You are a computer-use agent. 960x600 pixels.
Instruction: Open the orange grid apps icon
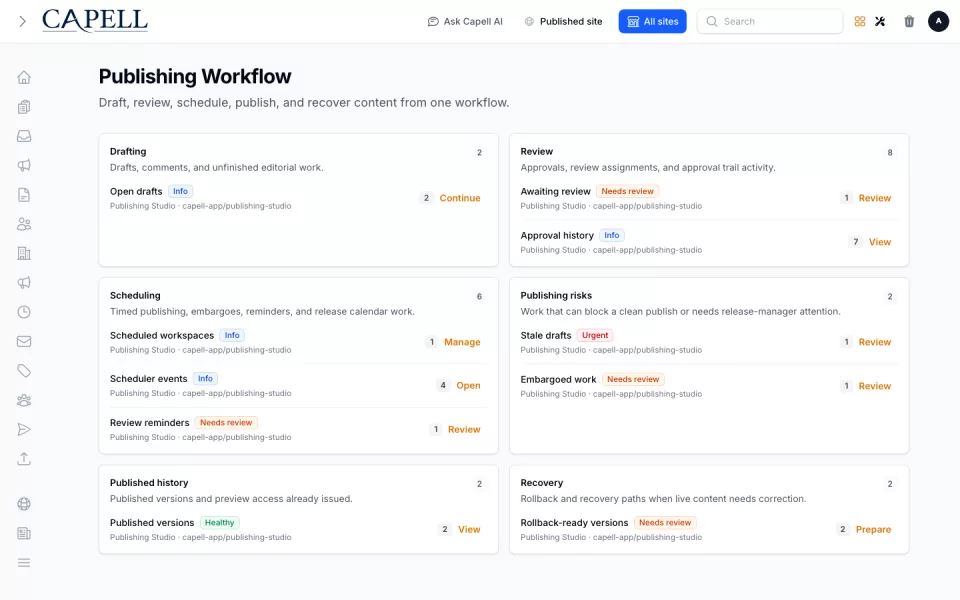tap(860, 21)
